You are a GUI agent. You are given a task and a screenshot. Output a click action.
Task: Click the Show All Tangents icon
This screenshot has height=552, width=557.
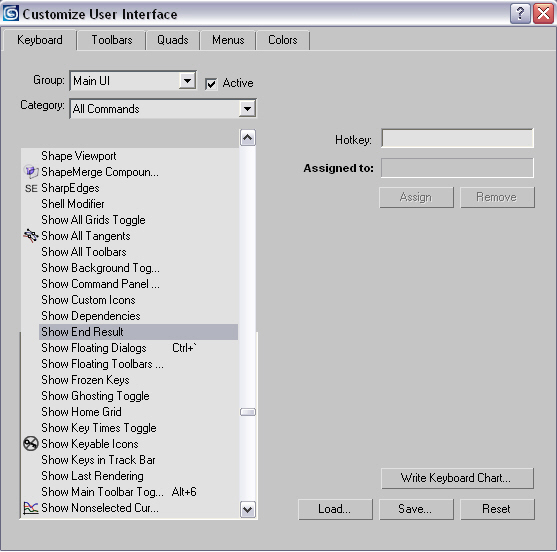click(x=31, y=236)
